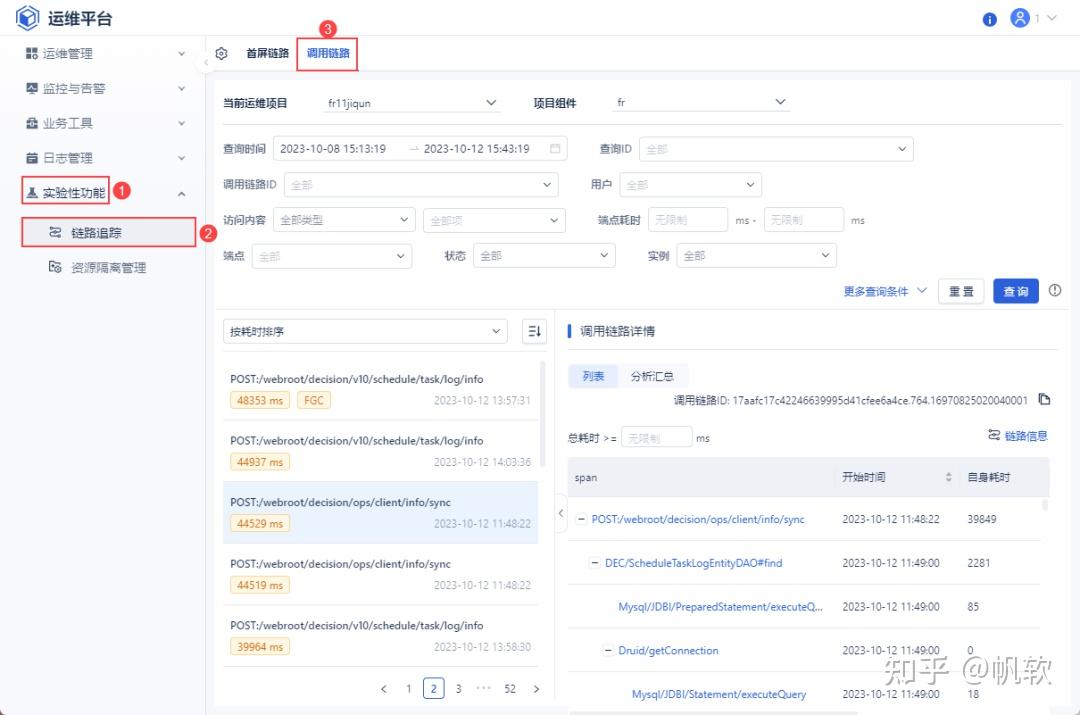The height and width of the screenshot is (715, 1080).
Task: Collapse DEC/ScheduleTaskLogEntityDAO#find span
Action: point(594,563)
